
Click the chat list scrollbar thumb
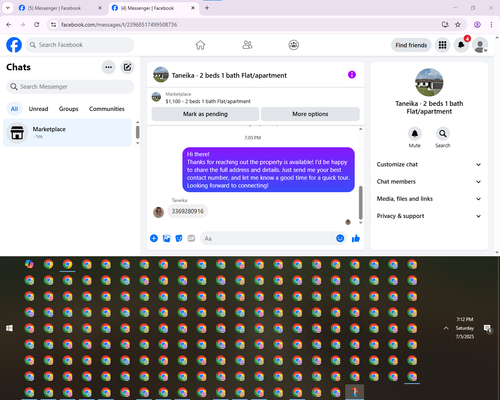coord(137,132)
